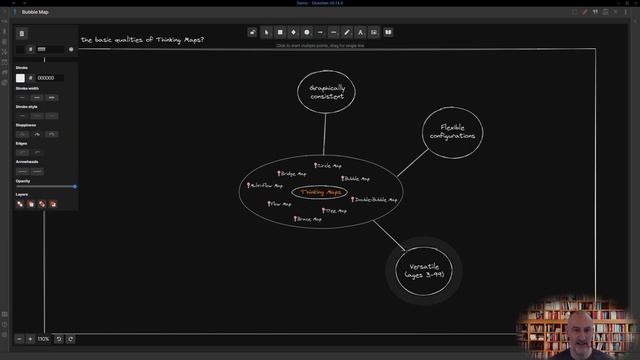Viewport: 640px width, 360px height.
Task: Open the end arrowhead picker
Action: click(37, 171)
